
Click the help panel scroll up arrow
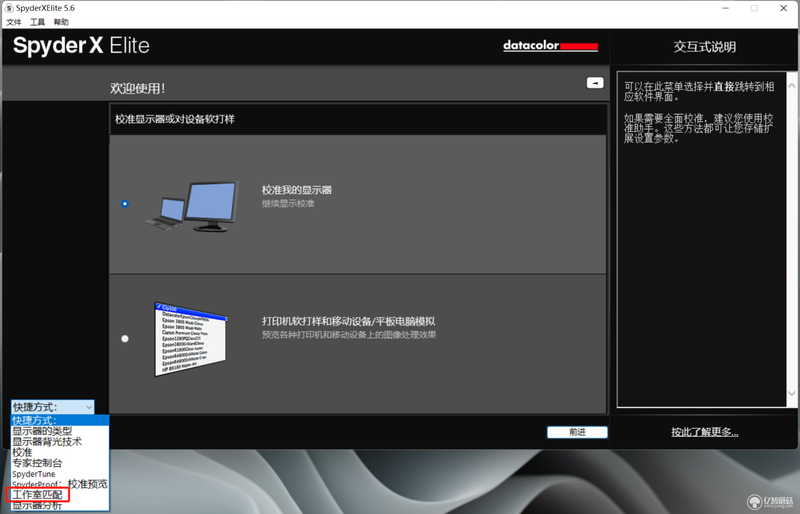pyautogui.click(x=791, y=86)
